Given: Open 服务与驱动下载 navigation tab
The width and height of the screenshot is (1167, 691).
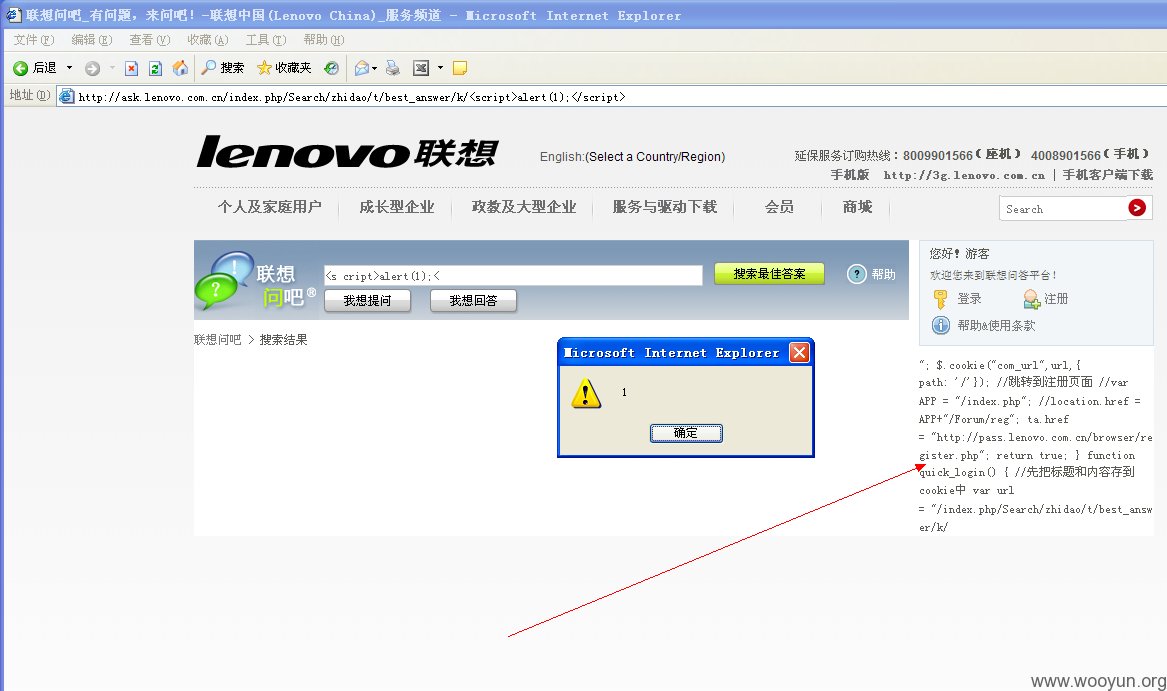Looking at the screenshot, I should point(665,207).
